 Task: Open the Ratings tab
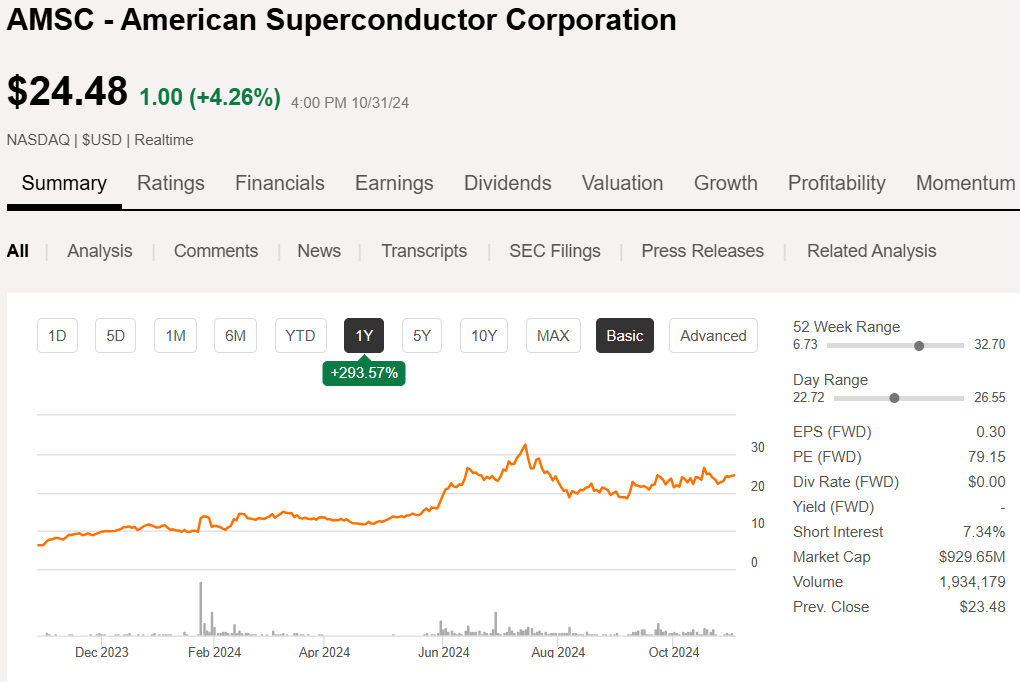(x=170, y=183)
